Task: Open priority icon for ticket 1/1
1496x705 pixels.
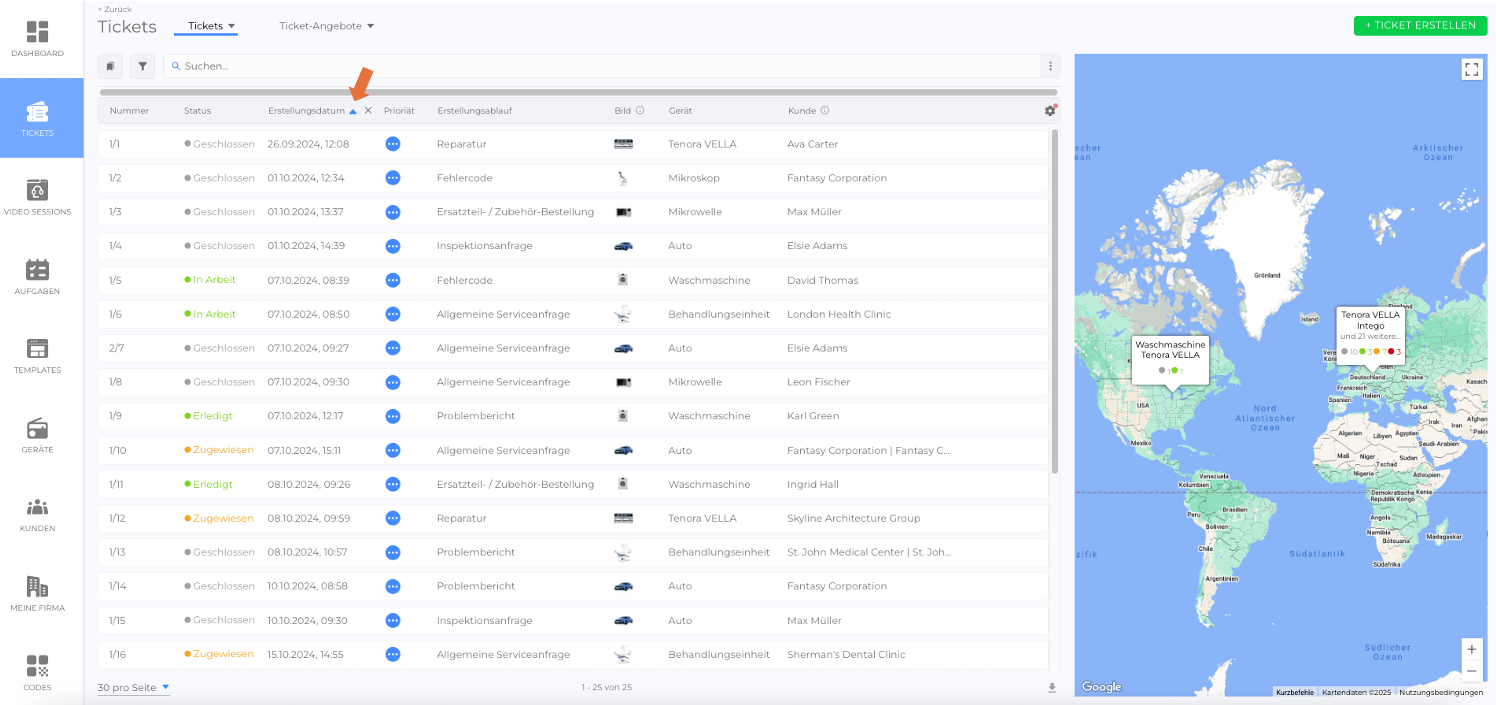Action: (393, 144)
